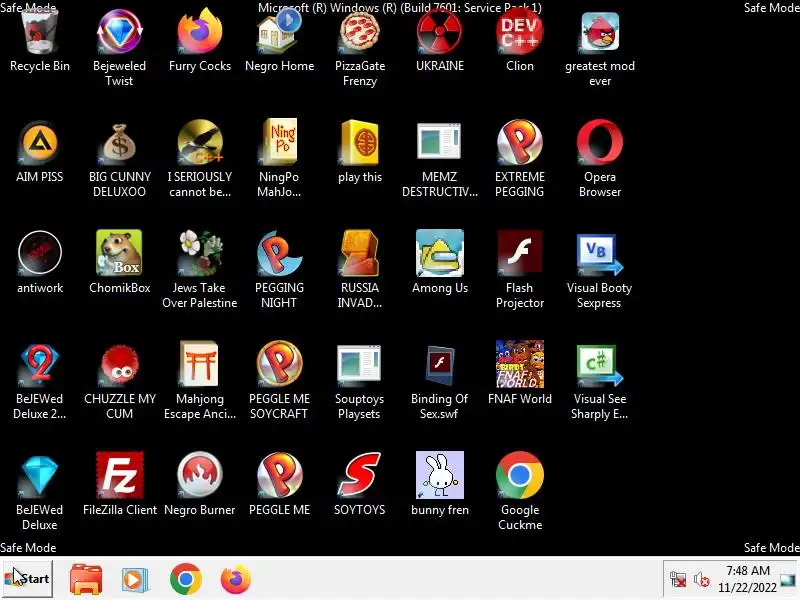This screenshot has height=600, width=800.
Task: Open Google Chrome from the taskbar
Action: click(186, 579)
